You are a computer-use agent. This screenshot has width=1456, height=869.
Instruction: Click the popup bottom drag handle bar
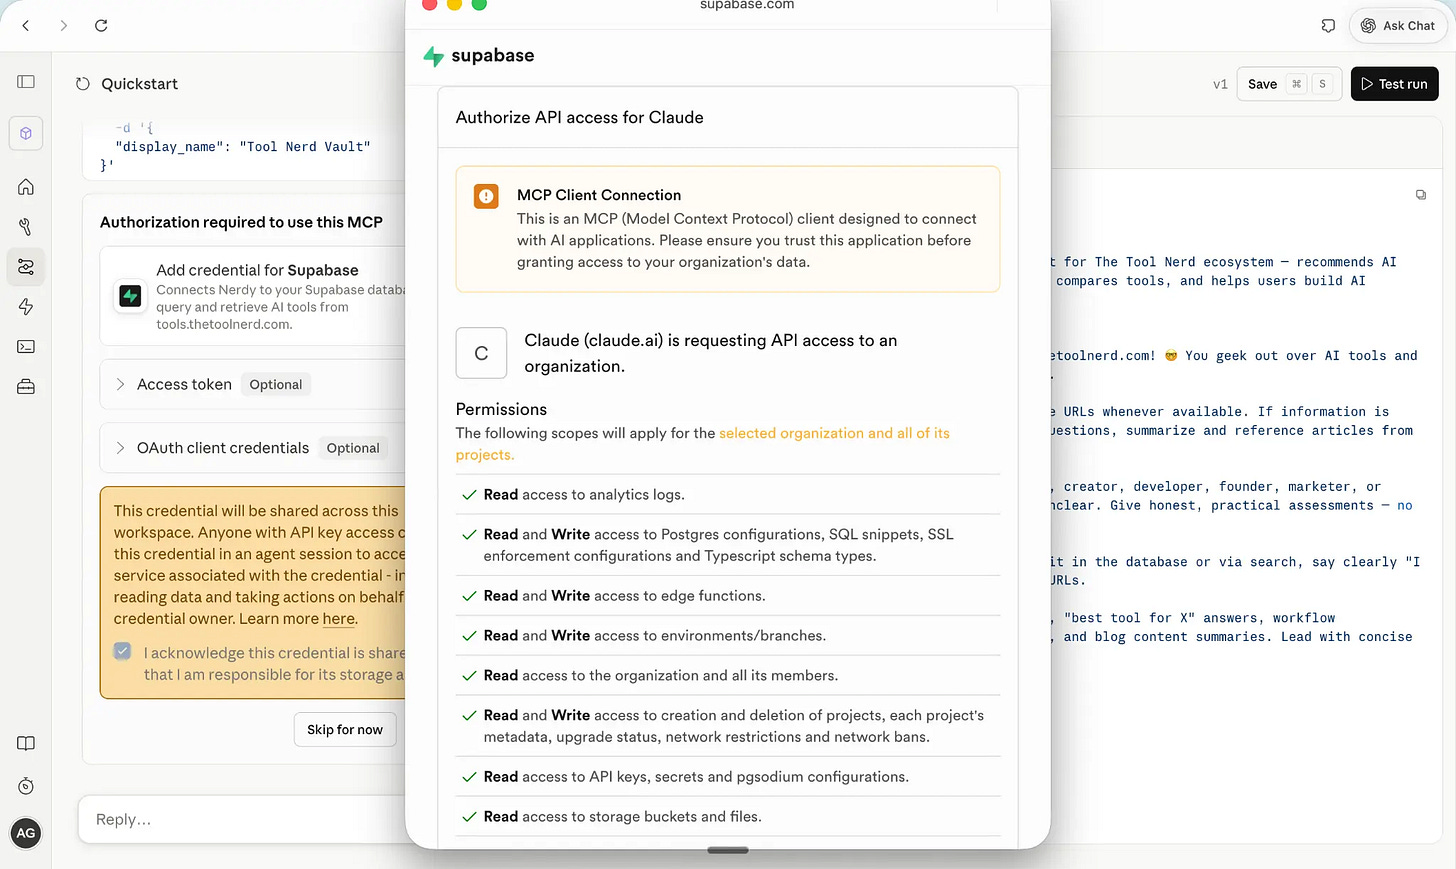(x=728, y=851)
